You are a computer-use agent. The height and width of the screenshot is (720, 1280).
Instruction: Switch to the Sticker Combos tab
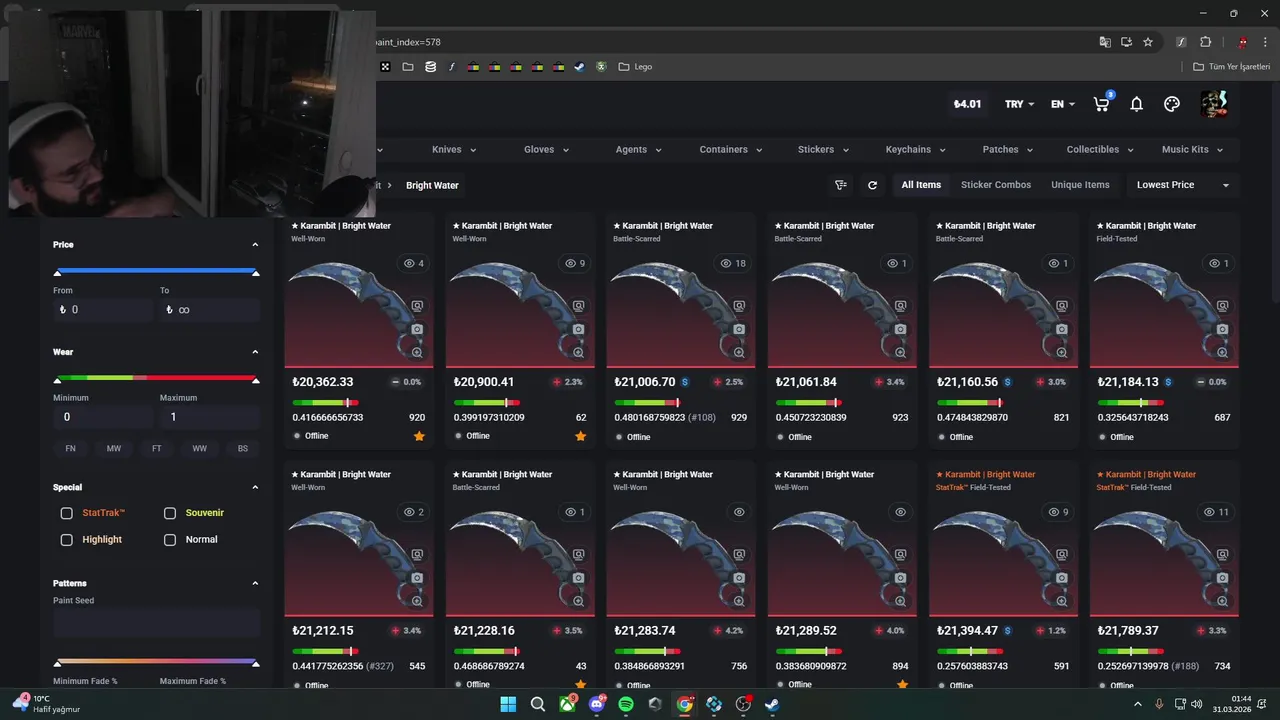pos(996,185)
